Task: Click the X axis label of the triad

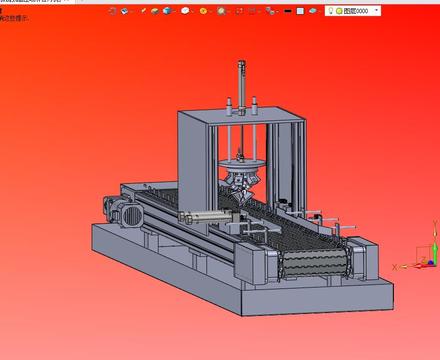Action: click(395, 267)
